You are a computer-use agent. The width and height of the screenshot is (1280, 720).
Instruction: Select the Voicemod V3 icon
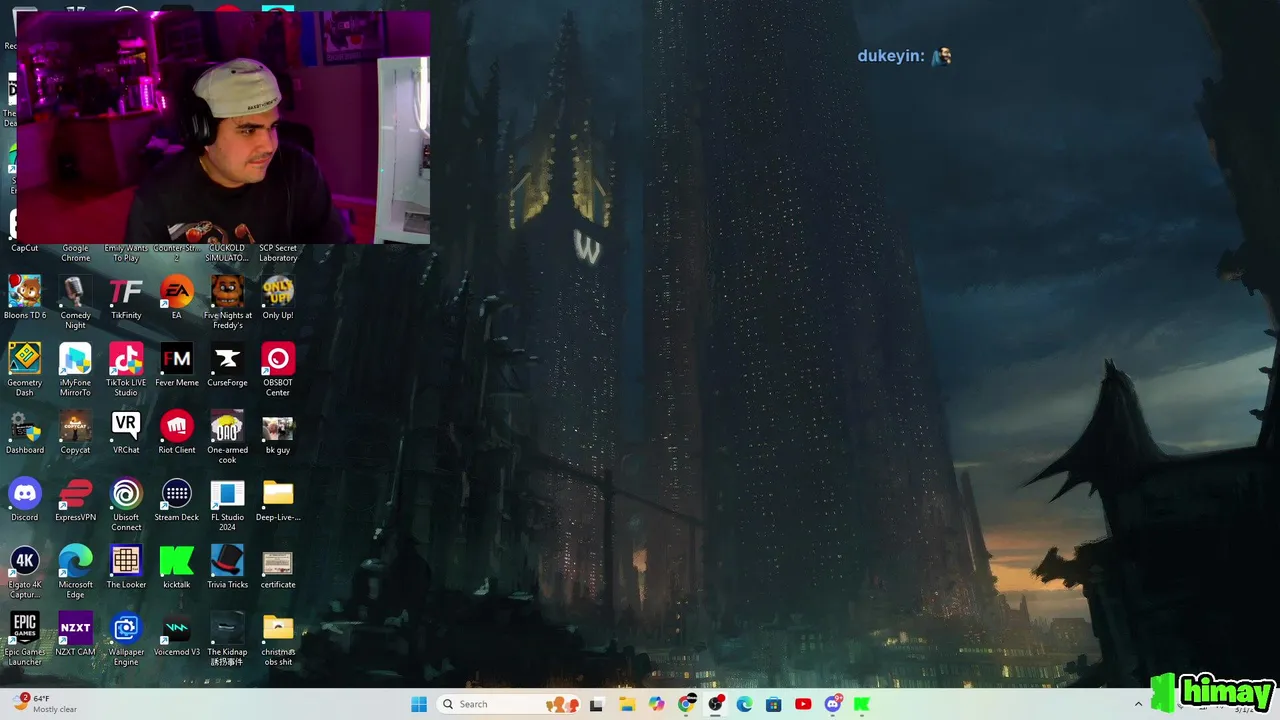click(x=177, y=634)
